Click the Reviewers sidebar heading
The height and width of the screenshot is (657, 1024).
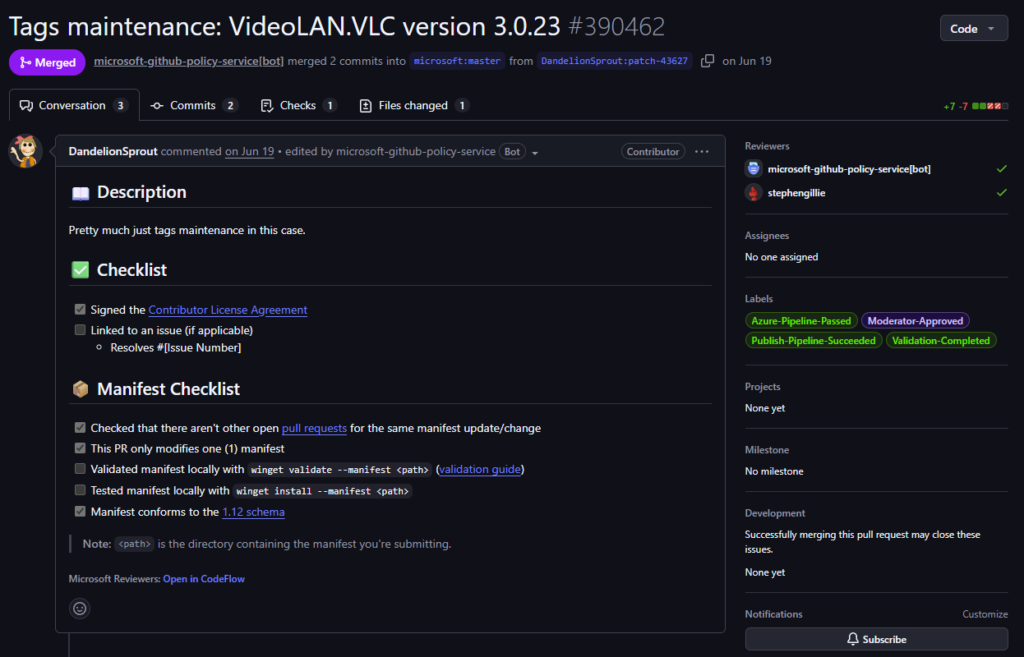click(767, 146)
